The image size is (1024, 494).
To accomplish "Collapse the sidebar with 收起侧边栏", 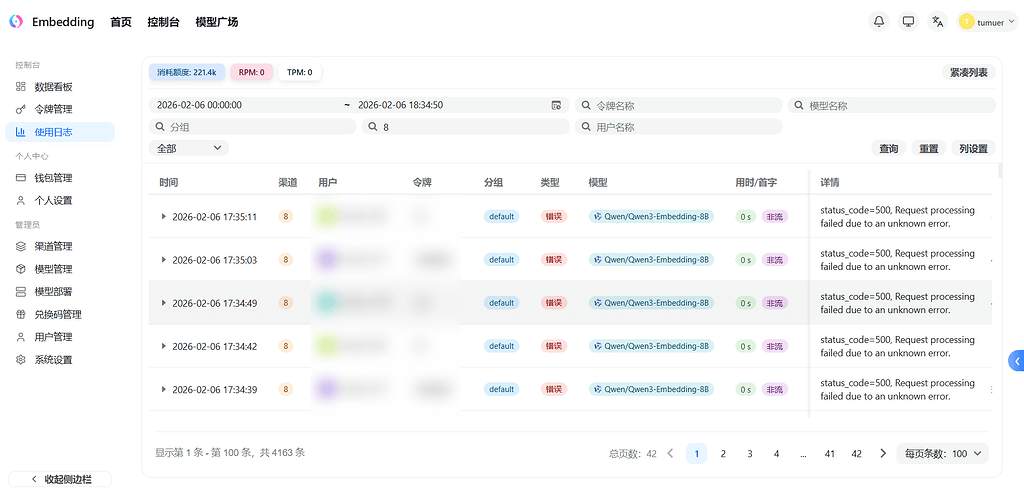I will [60, 480].
